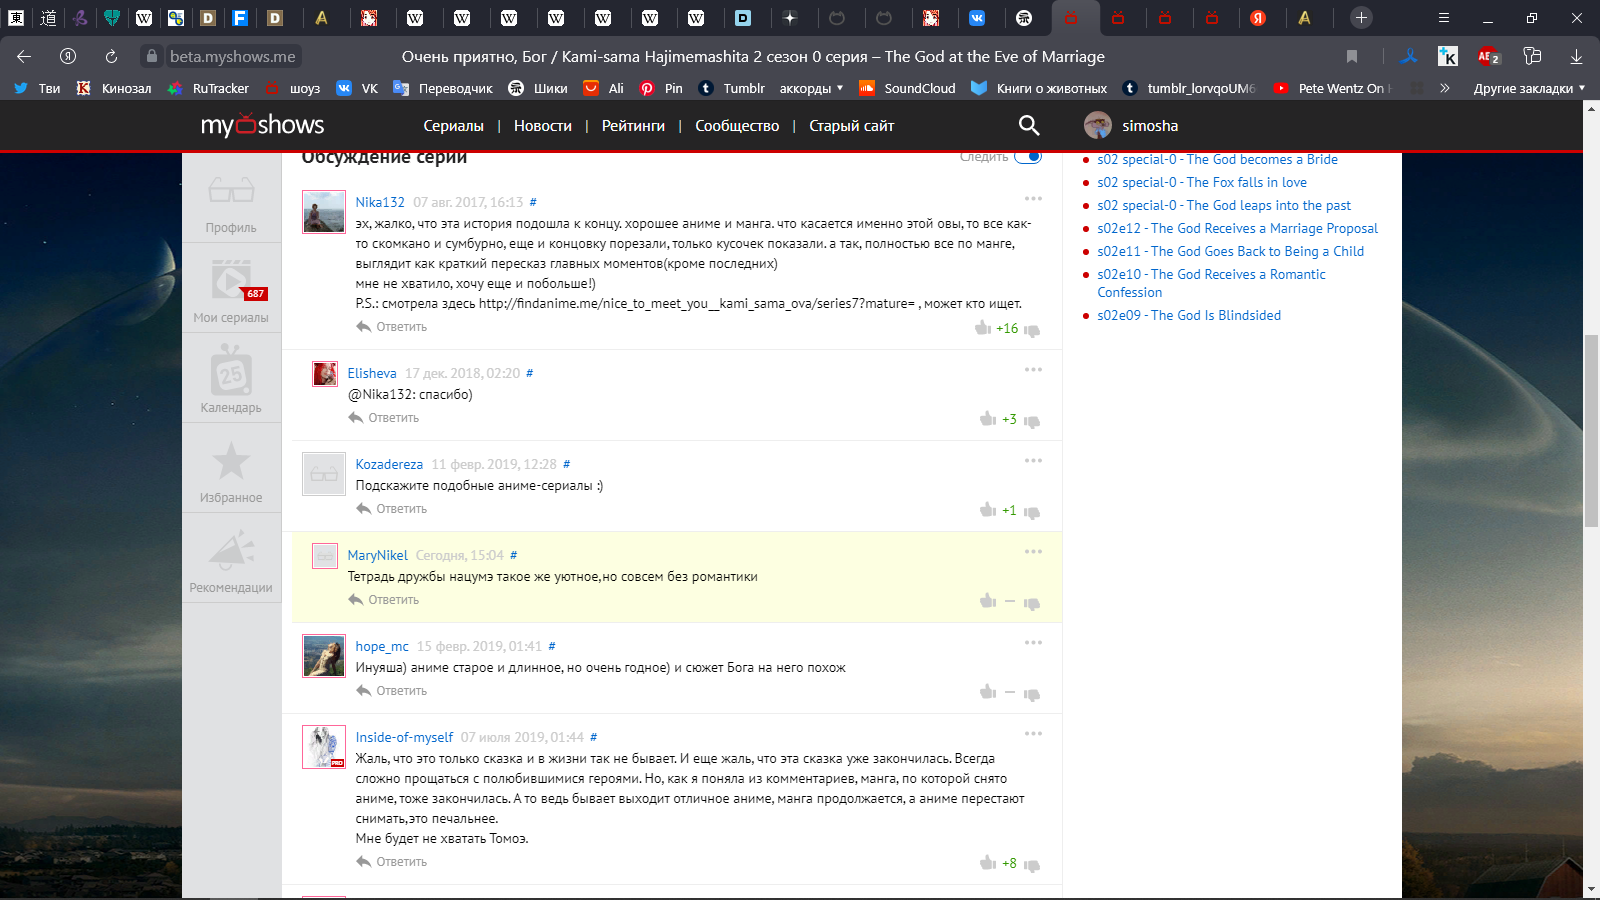Open MaryNikel user profile
This screenshot has height=900, width=1600.
point(377,555)
